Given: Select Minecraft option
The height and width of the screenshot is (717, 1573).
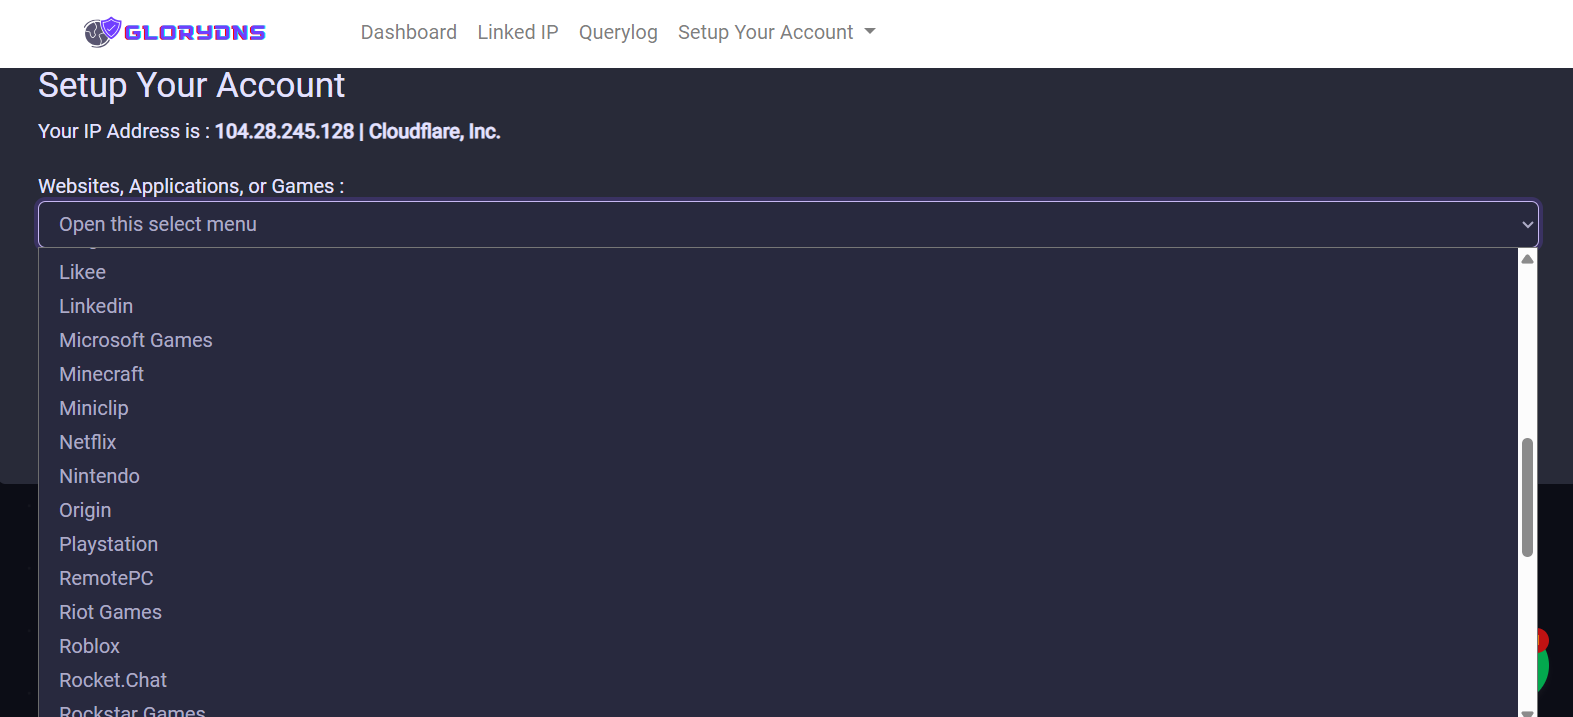Looking at the screenshot, I should pos(778,374).
